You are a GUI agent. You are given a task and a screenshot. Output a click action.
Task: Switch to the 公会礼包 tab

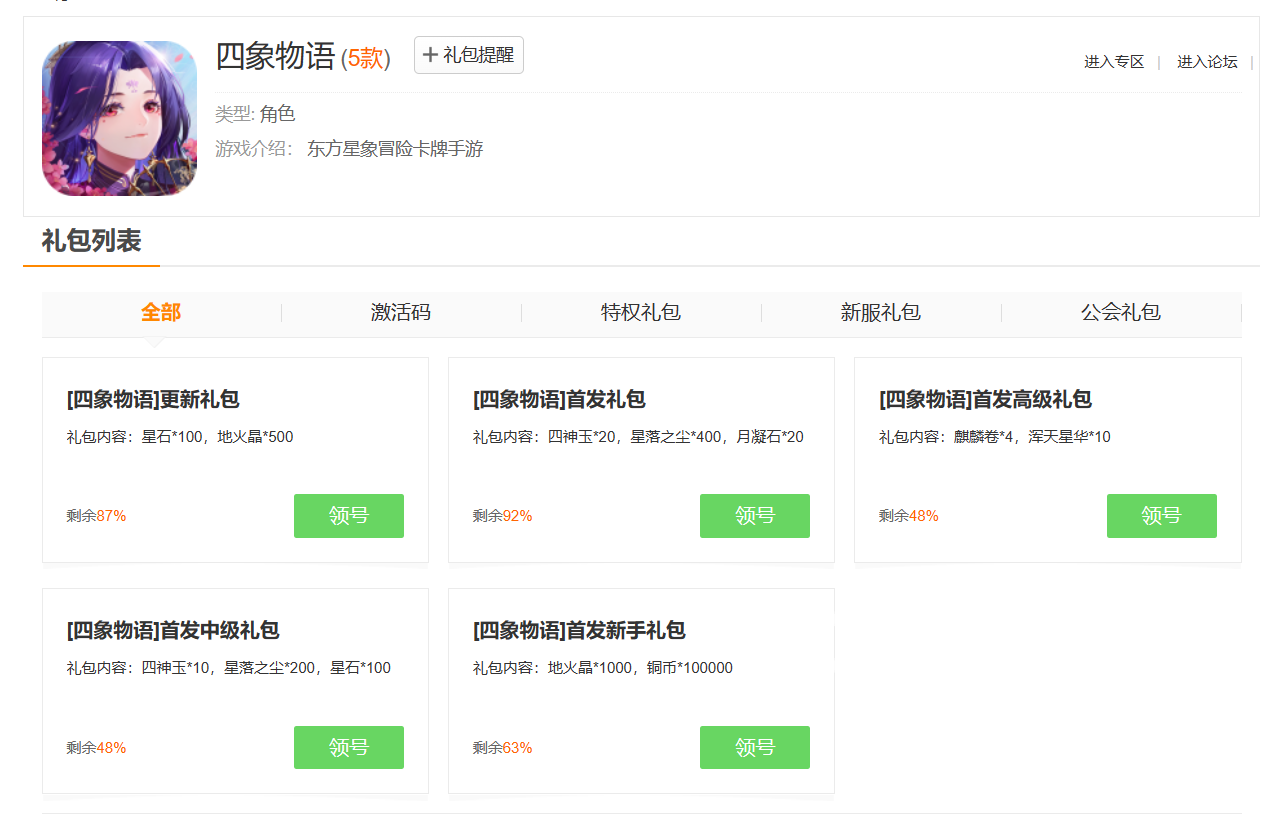(1121, 312)
